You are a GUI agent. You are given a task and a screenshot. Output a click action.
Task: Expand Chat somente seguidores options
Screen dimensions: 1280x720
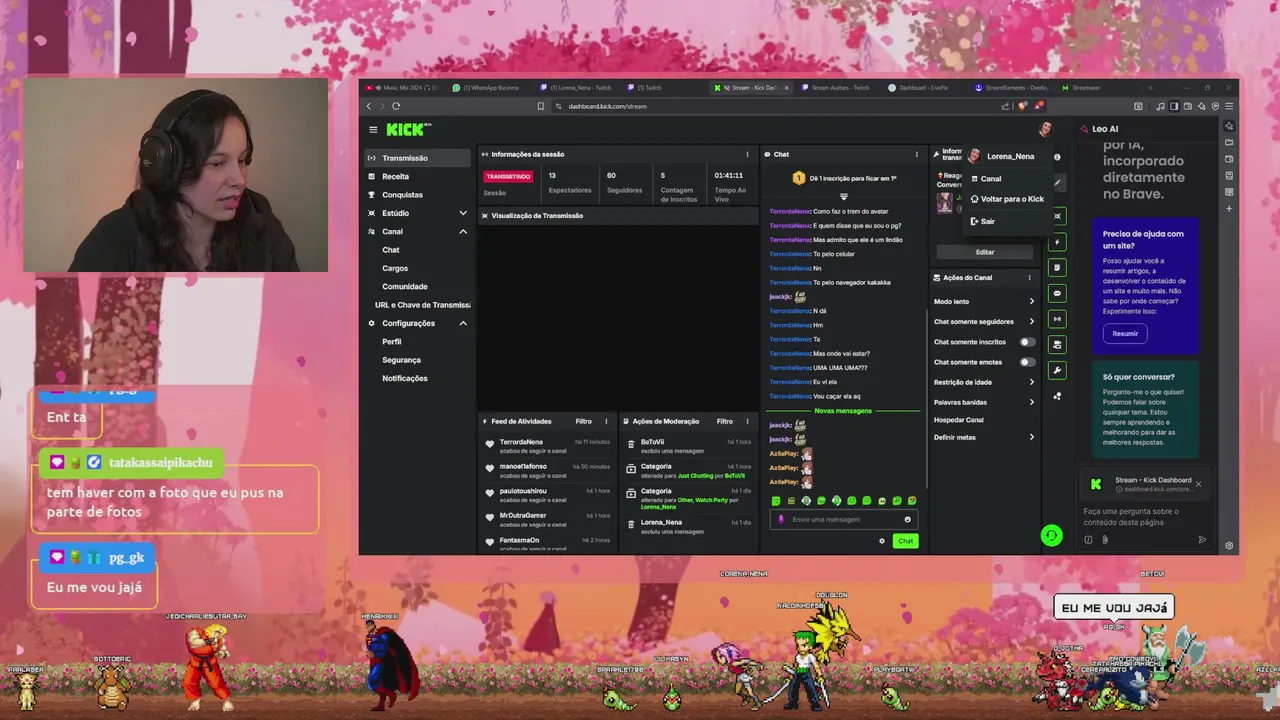point(1032,322)
